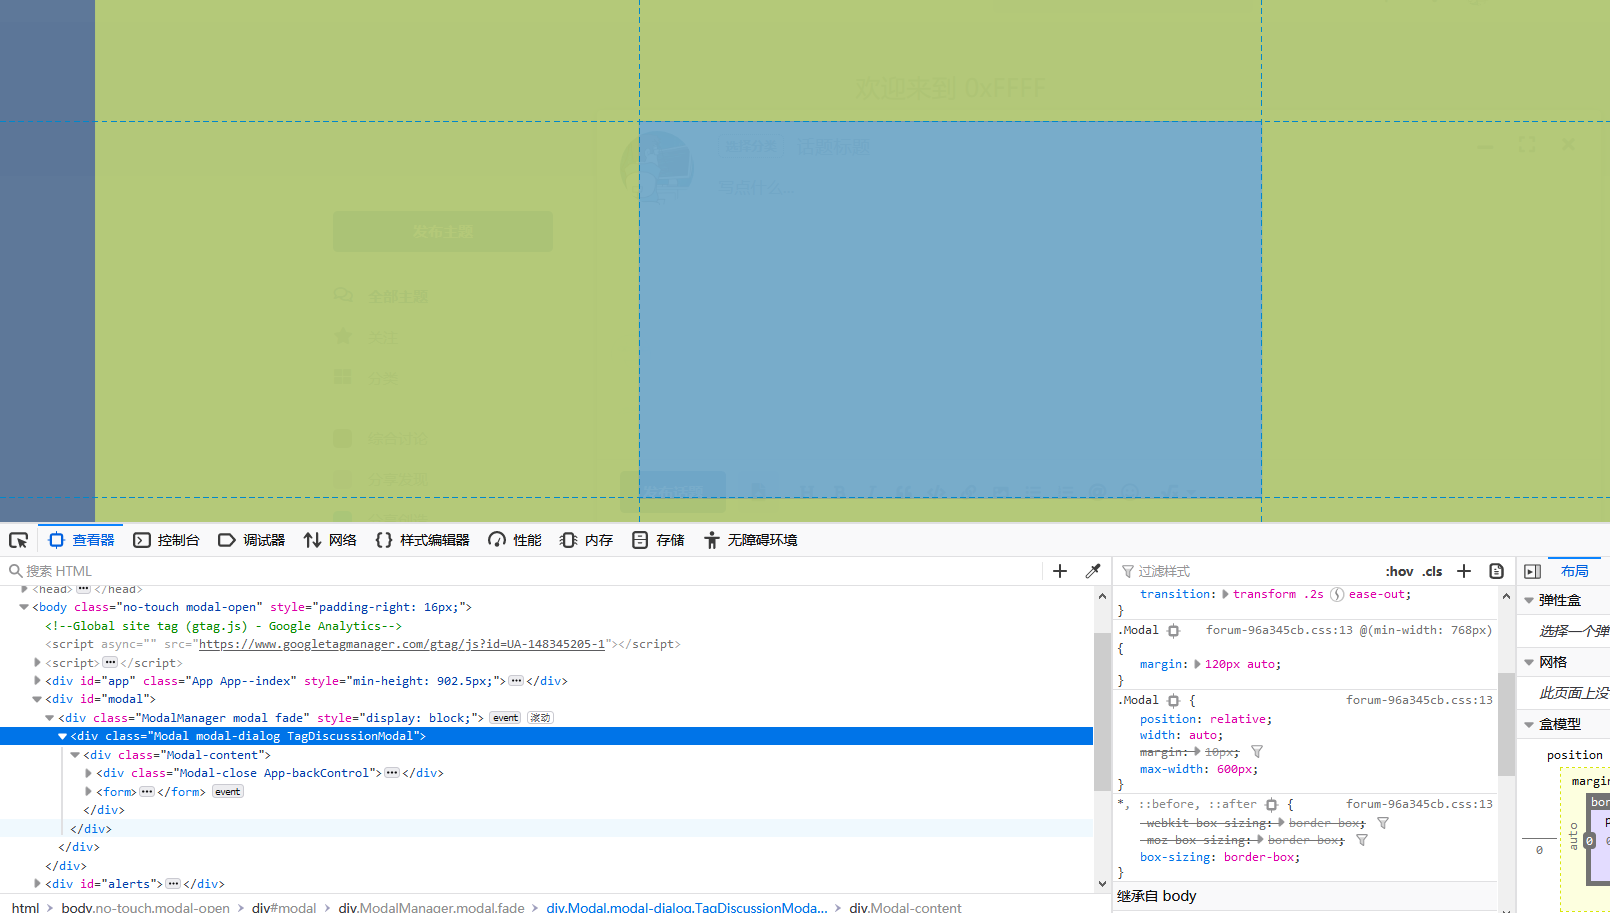Image resolution: width=1610 pixels, height=913 pixels.
Task: Expand the transition shorthand arrow
Action: click(1225, 594)
